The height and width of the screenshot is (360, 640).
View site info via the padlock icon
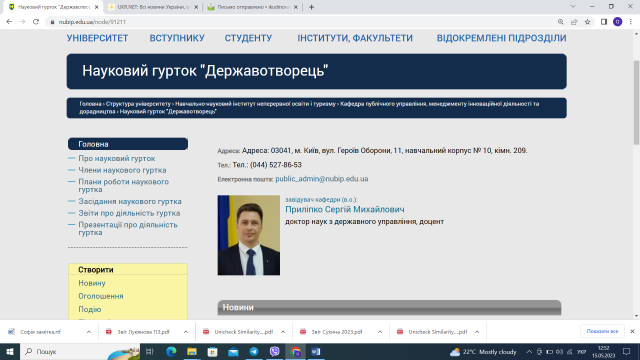click(x=52, y=22)
